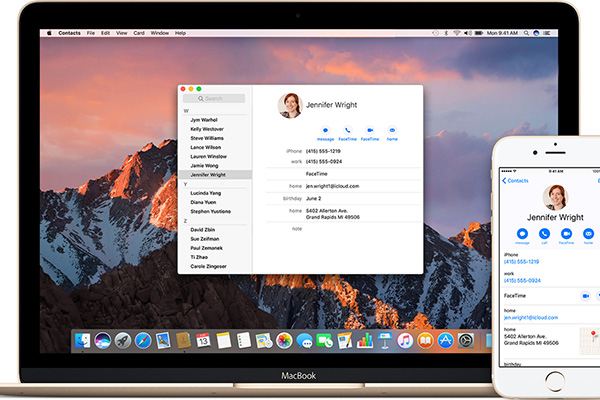Open Photos from the Dock
The image size is (600, 400).
(284, 341)
